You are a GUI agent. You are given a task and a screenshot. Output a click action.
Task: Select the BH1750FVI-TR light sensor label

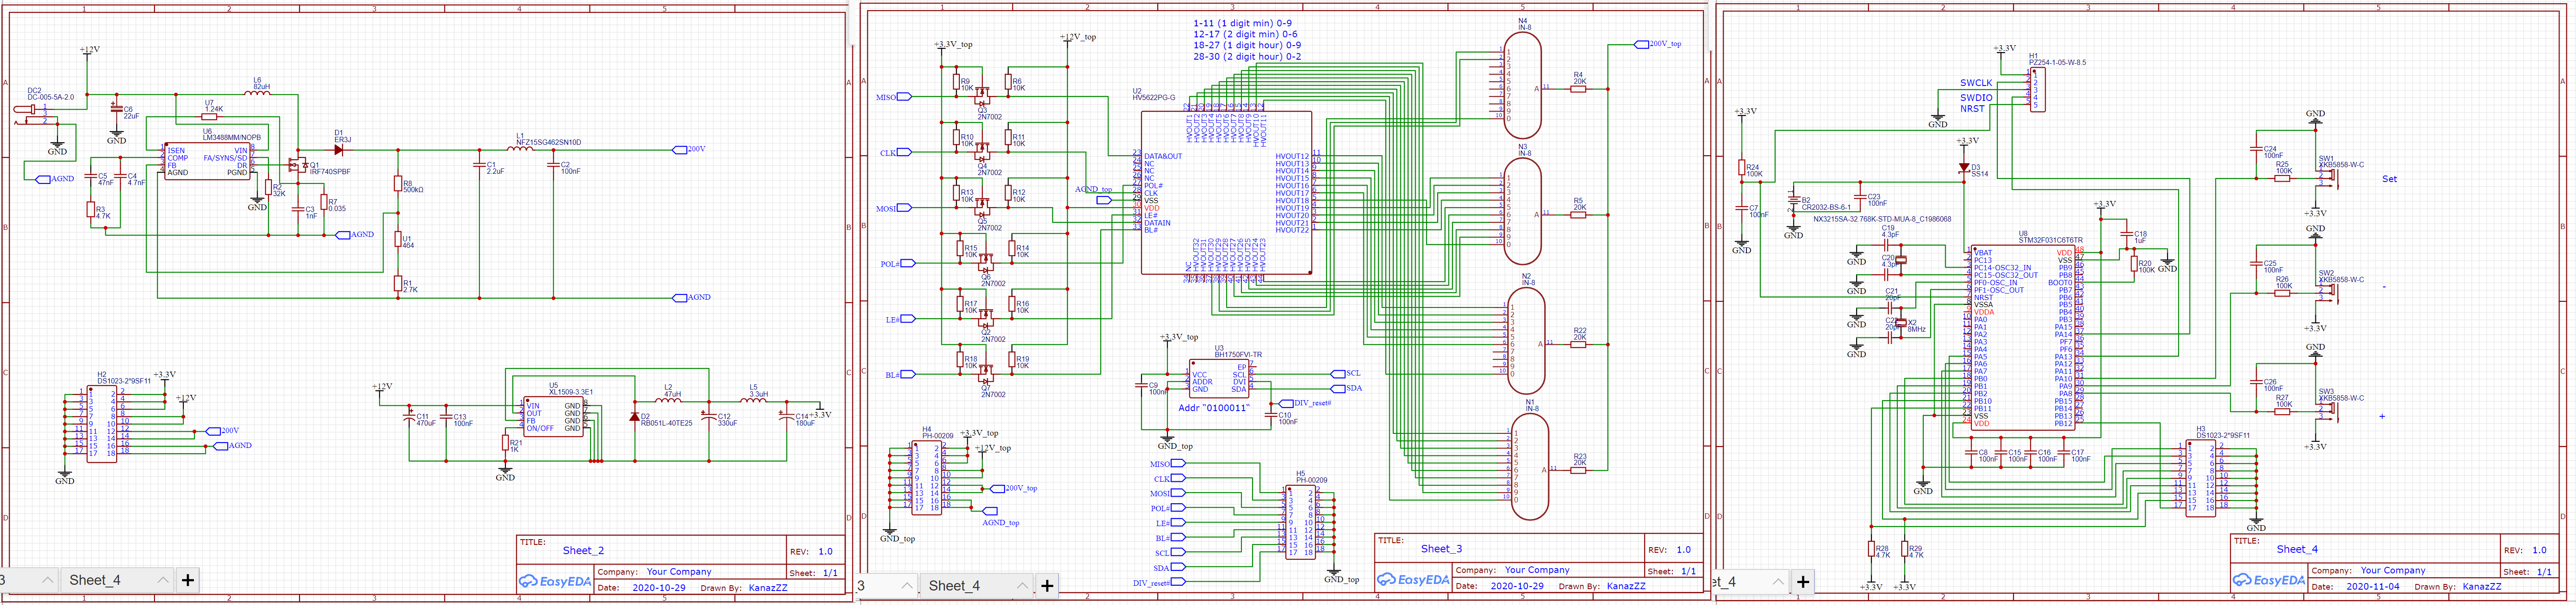1238,355
